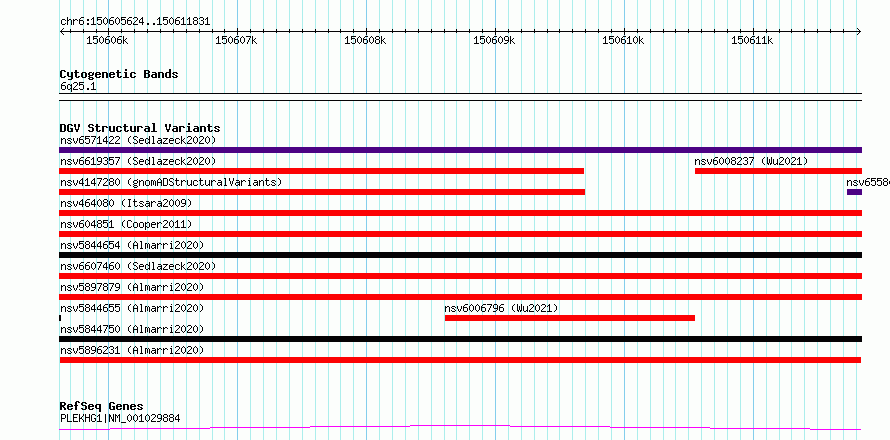Click the red nsv4147280 variant bar

(x=322, y=192)
